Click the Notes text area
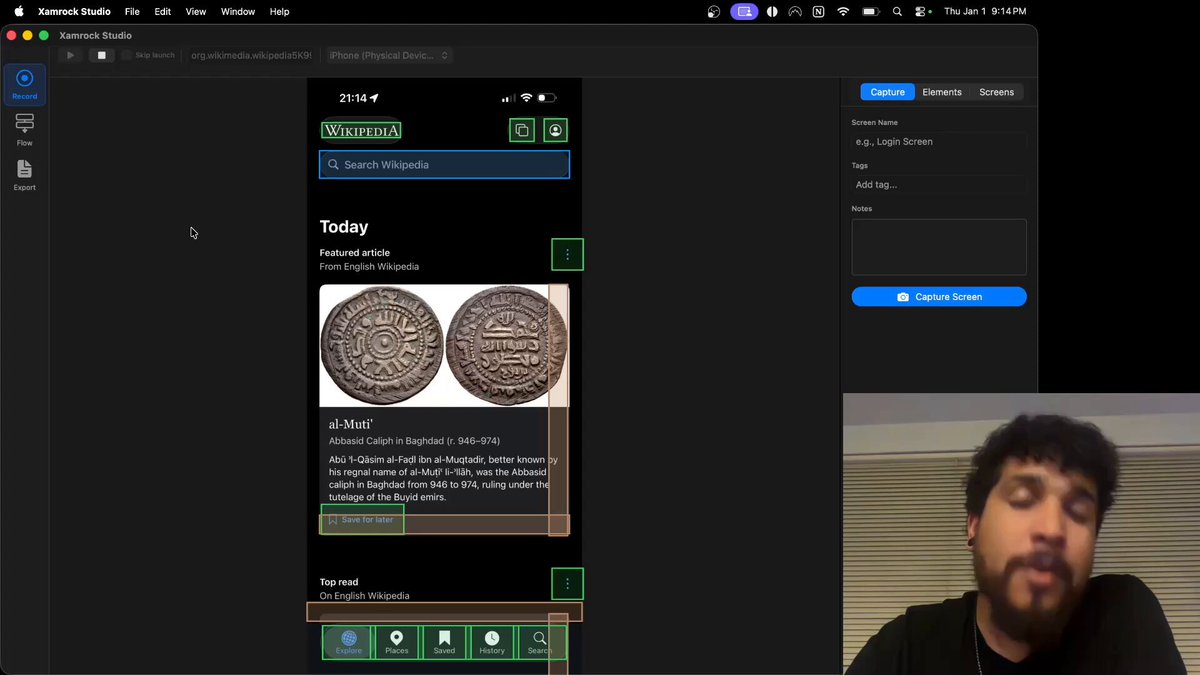 coord(939,247)
